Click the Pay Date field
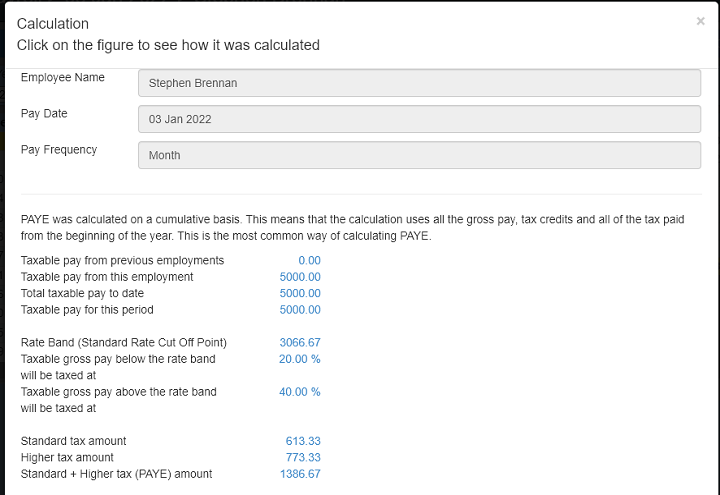 click(x=419, y=119)
